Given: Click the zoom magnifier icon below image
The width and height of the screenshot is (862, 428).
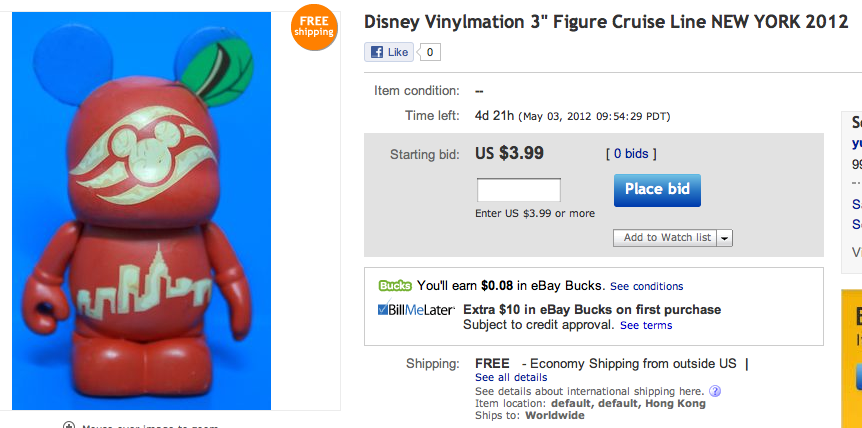Looking at the screenshot, I should (69, 425).
